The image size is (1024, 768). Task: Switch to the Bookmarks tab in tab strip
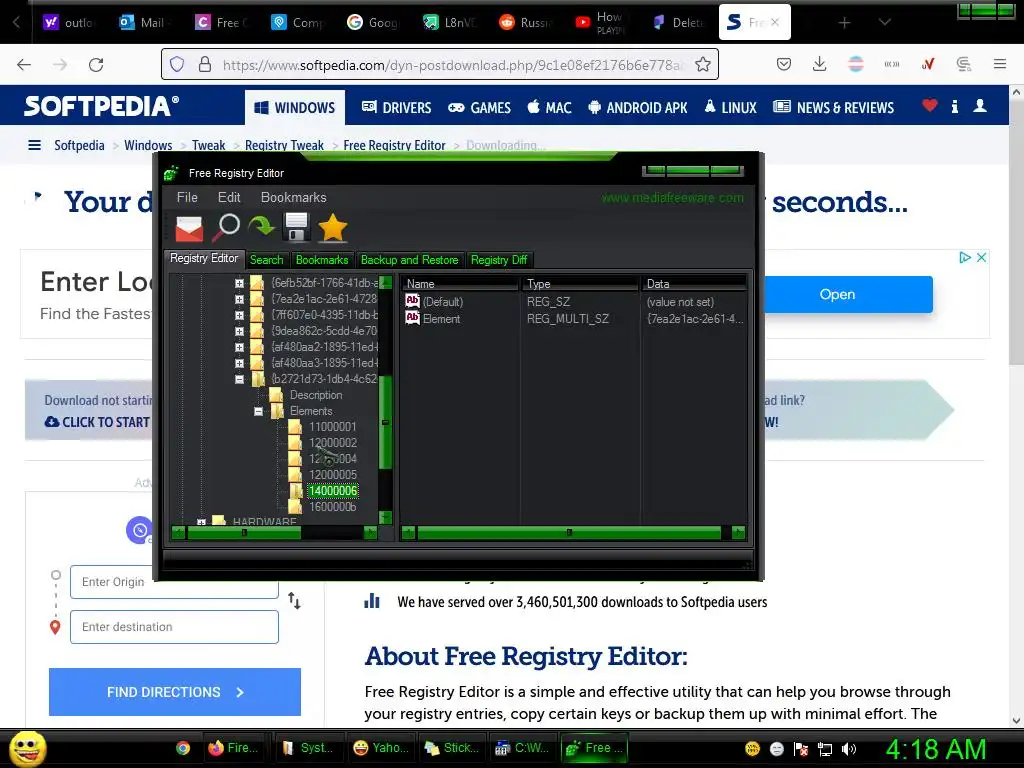click(x=322, y=260)
